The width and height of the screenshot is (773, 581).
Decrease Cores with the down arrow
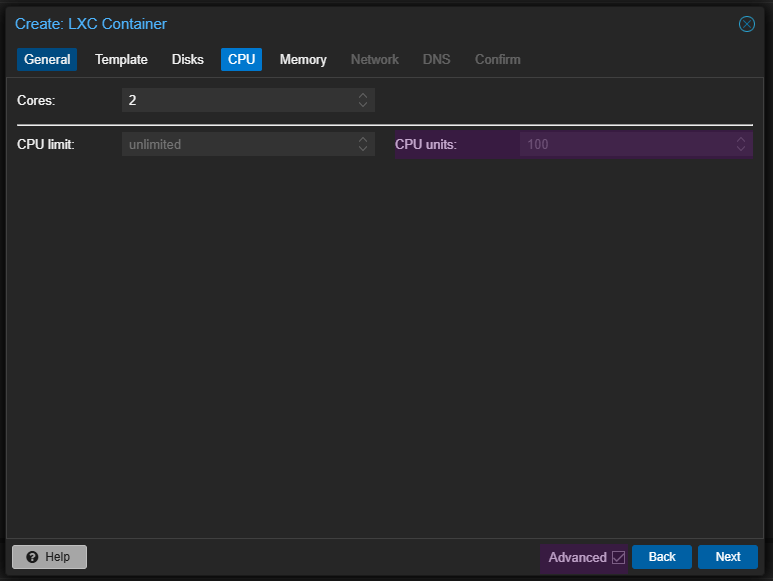[x=363, y=104]
